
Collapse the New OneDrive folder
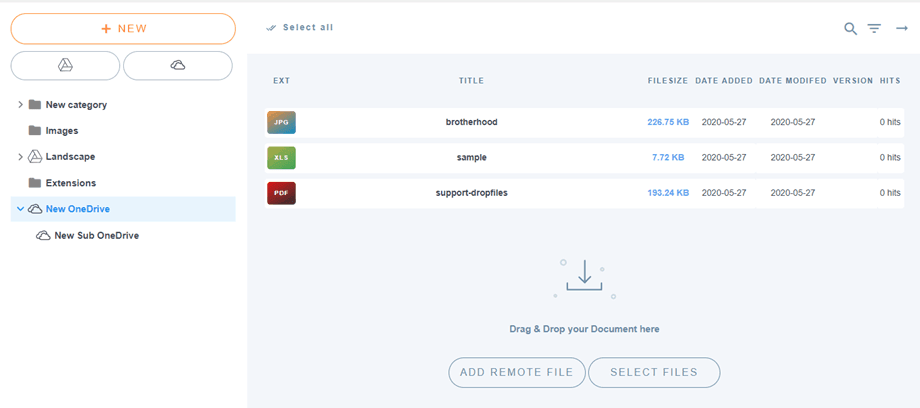point(21,209)
